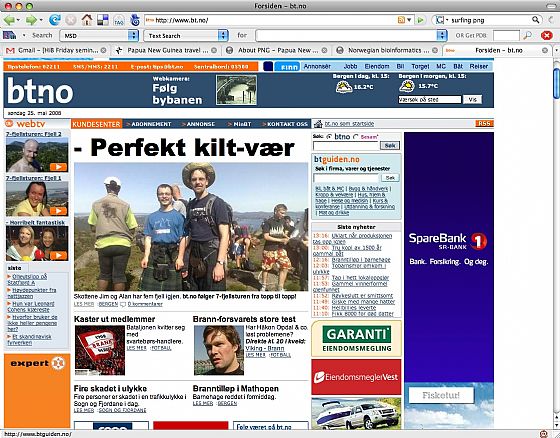Go forward with the green right arrow
This screenshot has height=438, width=560.
[x=31, y=20]
